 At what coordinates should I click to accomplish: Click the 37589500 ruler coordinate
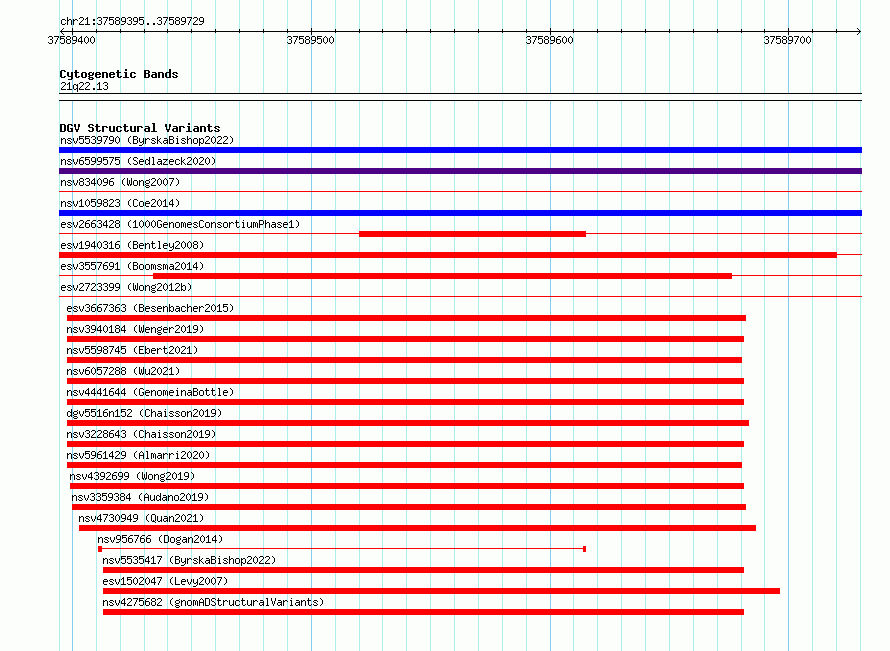coord(310,40)
